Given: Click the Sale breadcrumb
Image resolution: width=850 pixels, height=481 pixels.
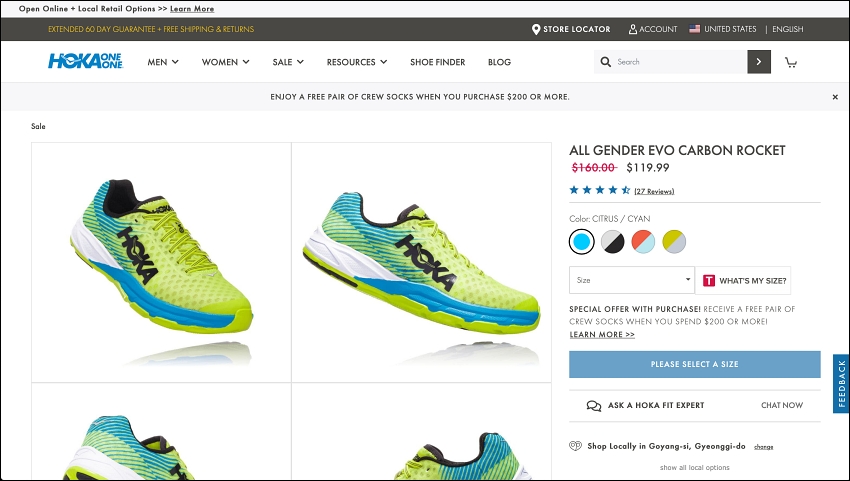Looking at the screenshot, I should point(38,126).
